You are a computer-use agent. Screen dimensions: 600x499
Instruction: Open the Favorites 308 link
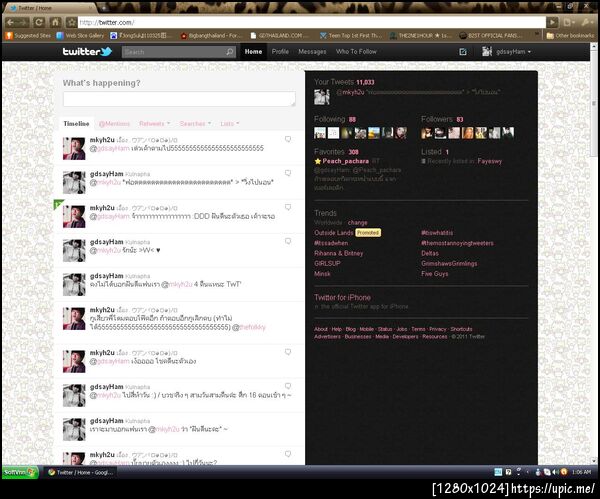[336, 152]
